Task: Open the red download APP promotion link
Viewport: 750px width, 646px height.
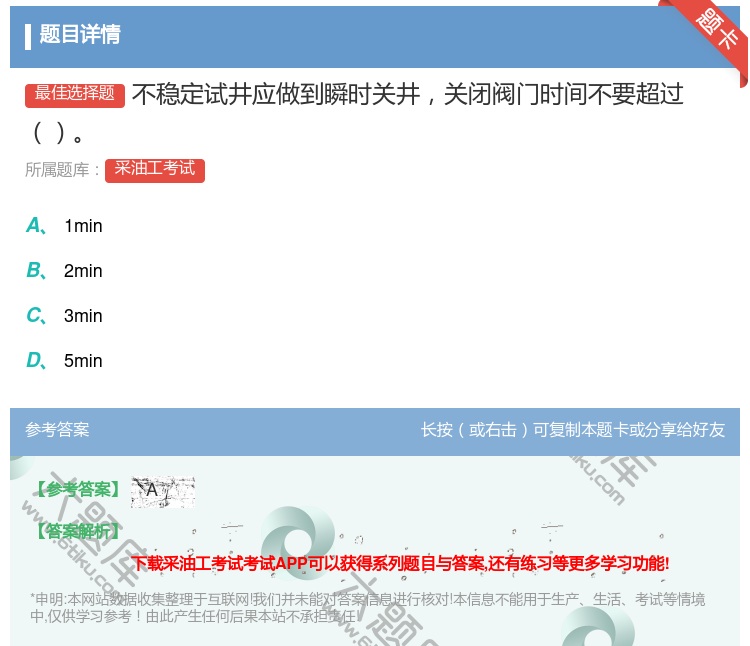Action: (400, 563)
